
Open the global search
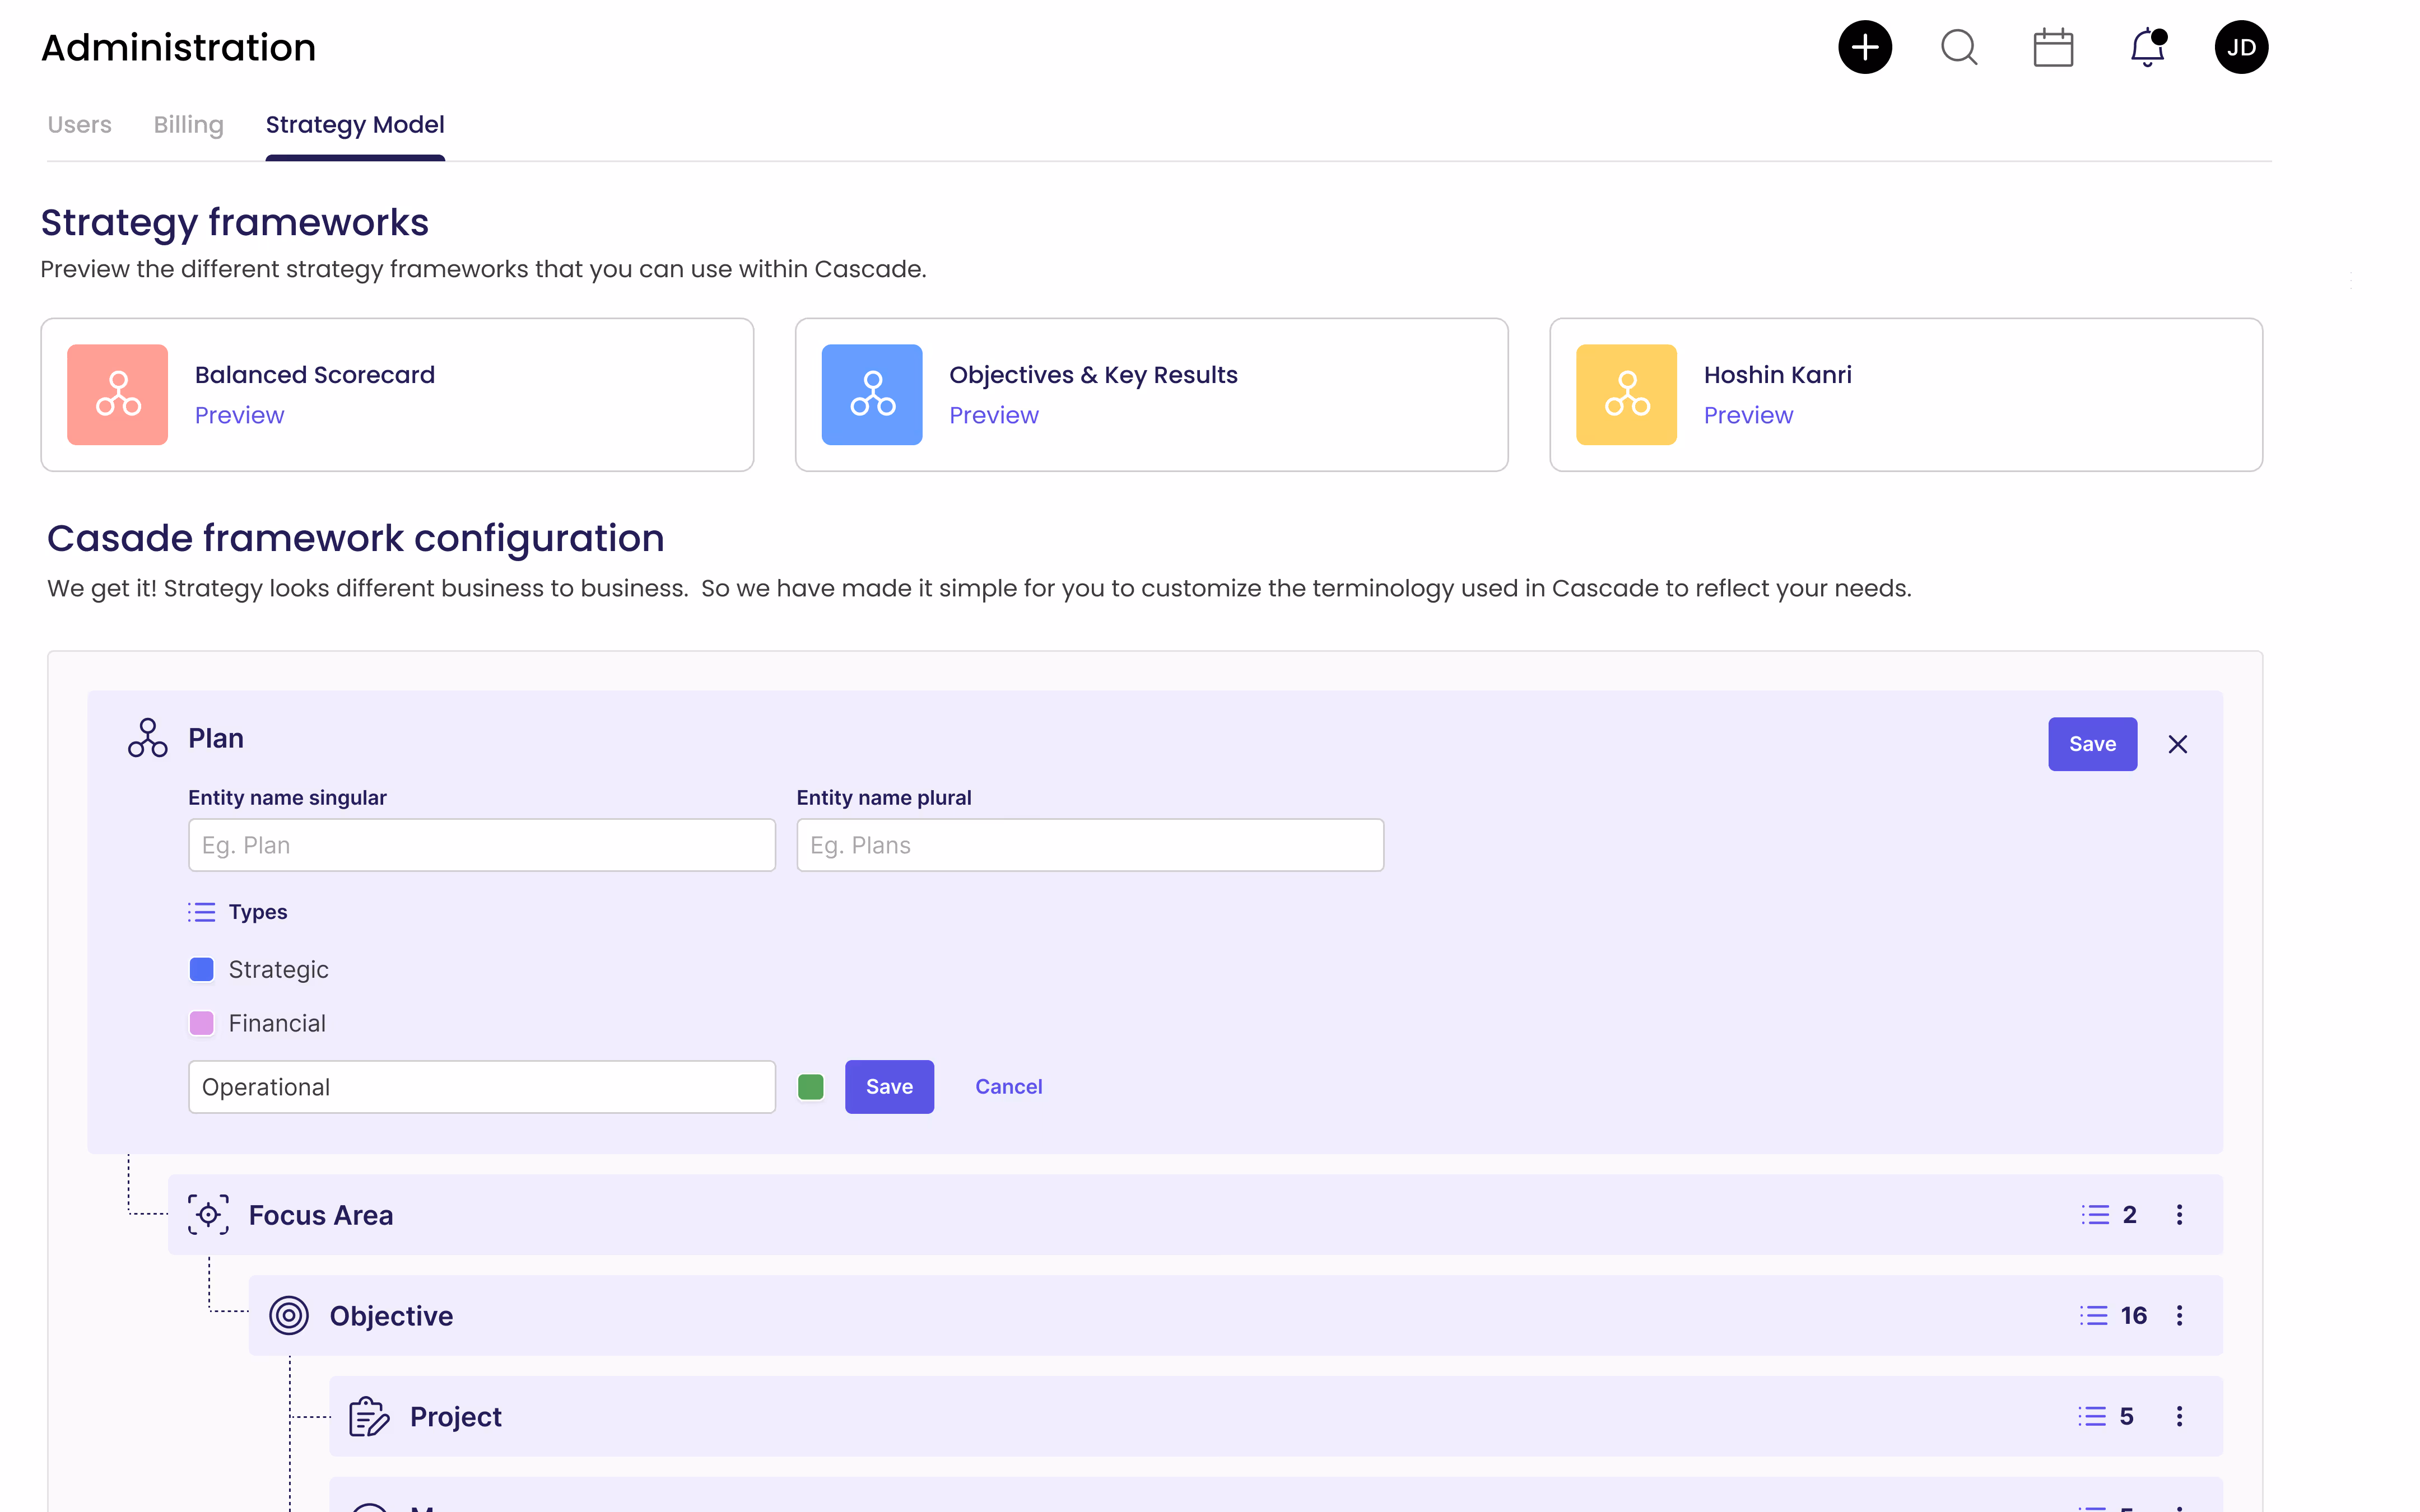1958,46
